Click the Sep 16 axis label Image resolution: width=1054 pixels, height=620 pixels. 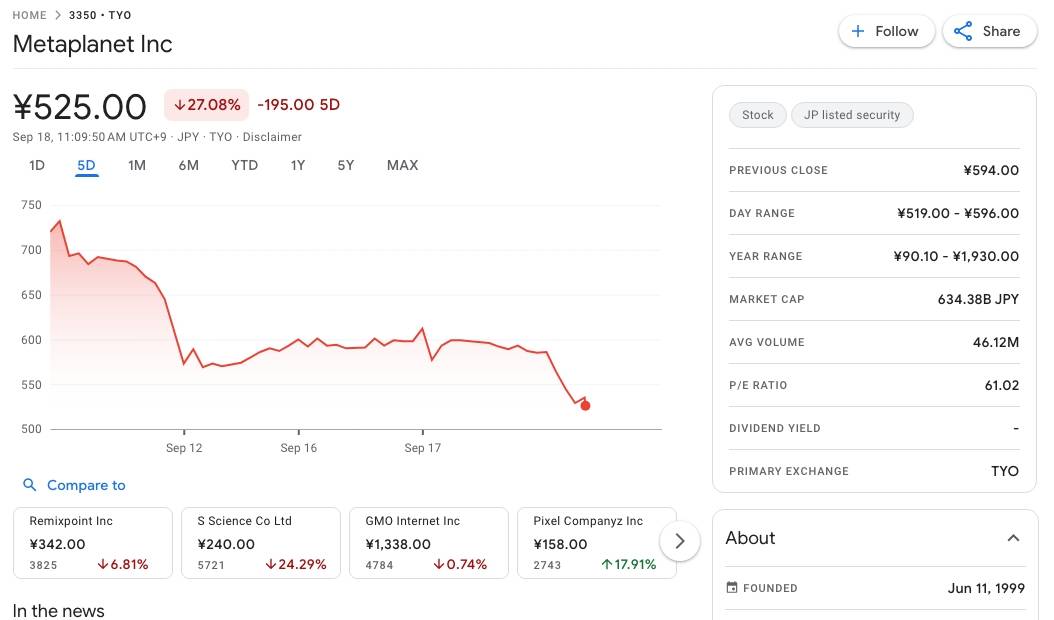[298, 448]
